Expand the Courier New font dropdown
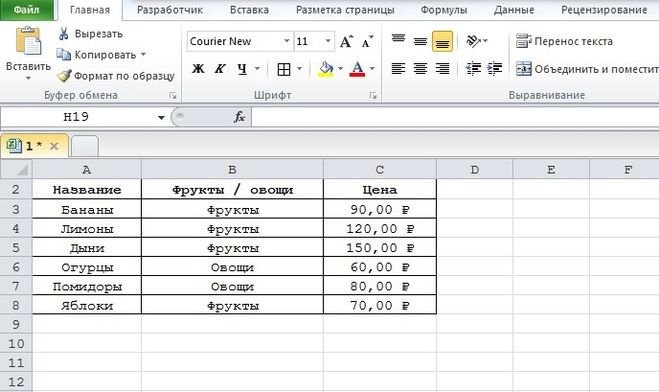The width and height of the screenshot is (659, 392). click(x=287, y=41)
